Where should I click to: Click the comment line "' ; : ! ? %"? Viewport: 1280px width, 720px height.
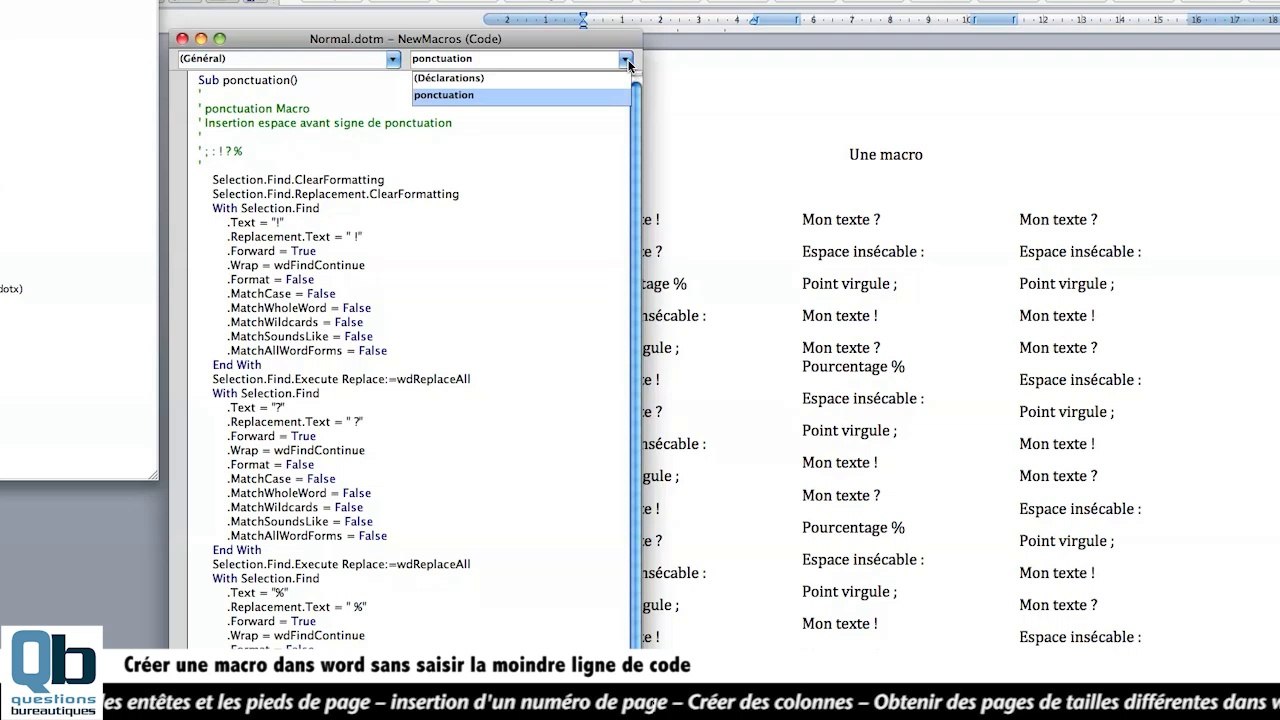[220, 152]
